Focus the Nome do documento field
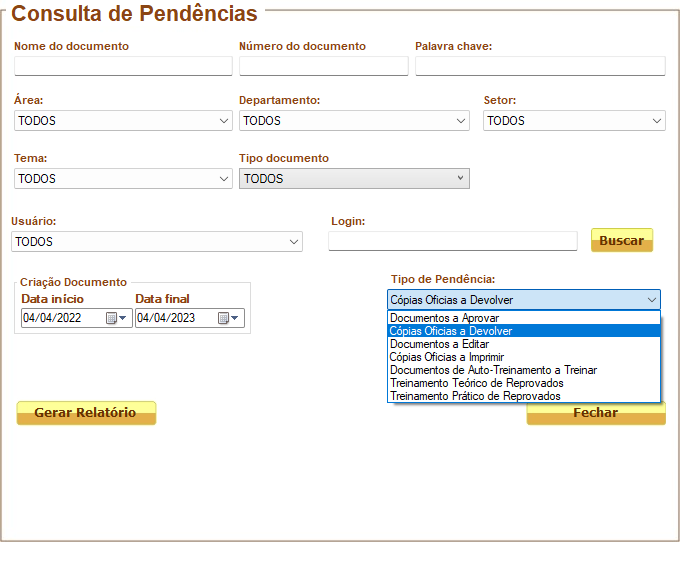This screenshot has width=700, height=561. pyautogui.click(x=123, y=66)
